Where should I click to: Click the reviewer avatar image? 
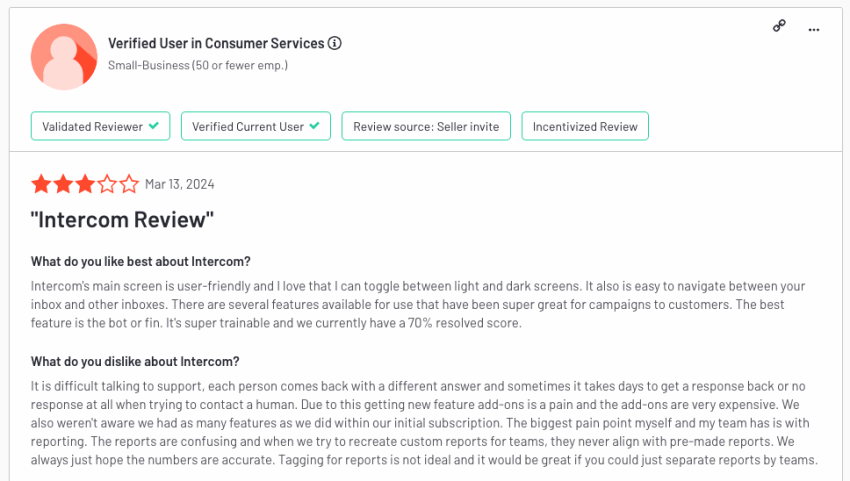tap(64, 56)
